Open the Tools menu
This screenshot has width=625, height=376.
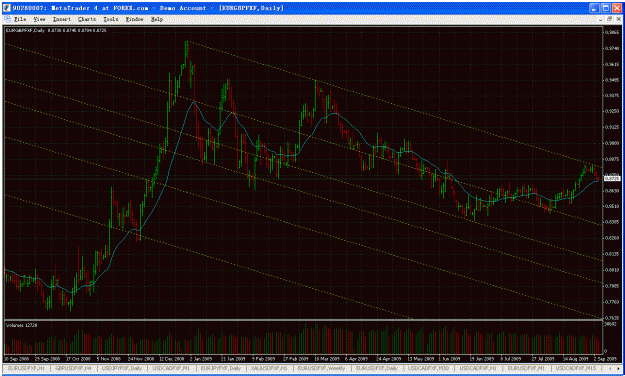pos(111,19)
